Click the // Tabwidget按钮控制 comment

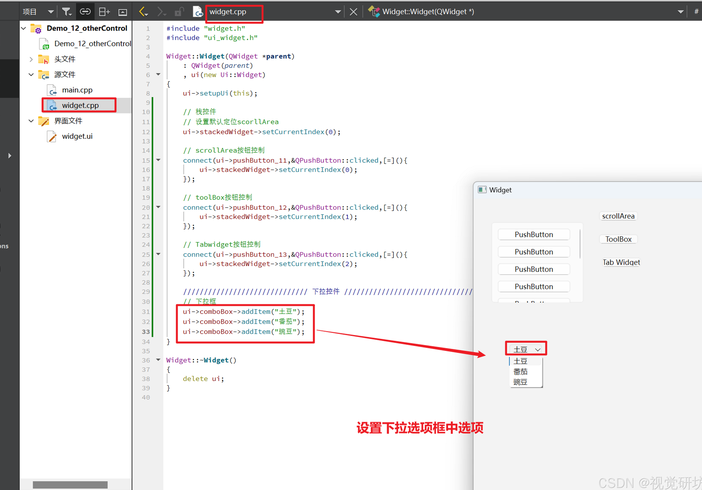point(221,244)
